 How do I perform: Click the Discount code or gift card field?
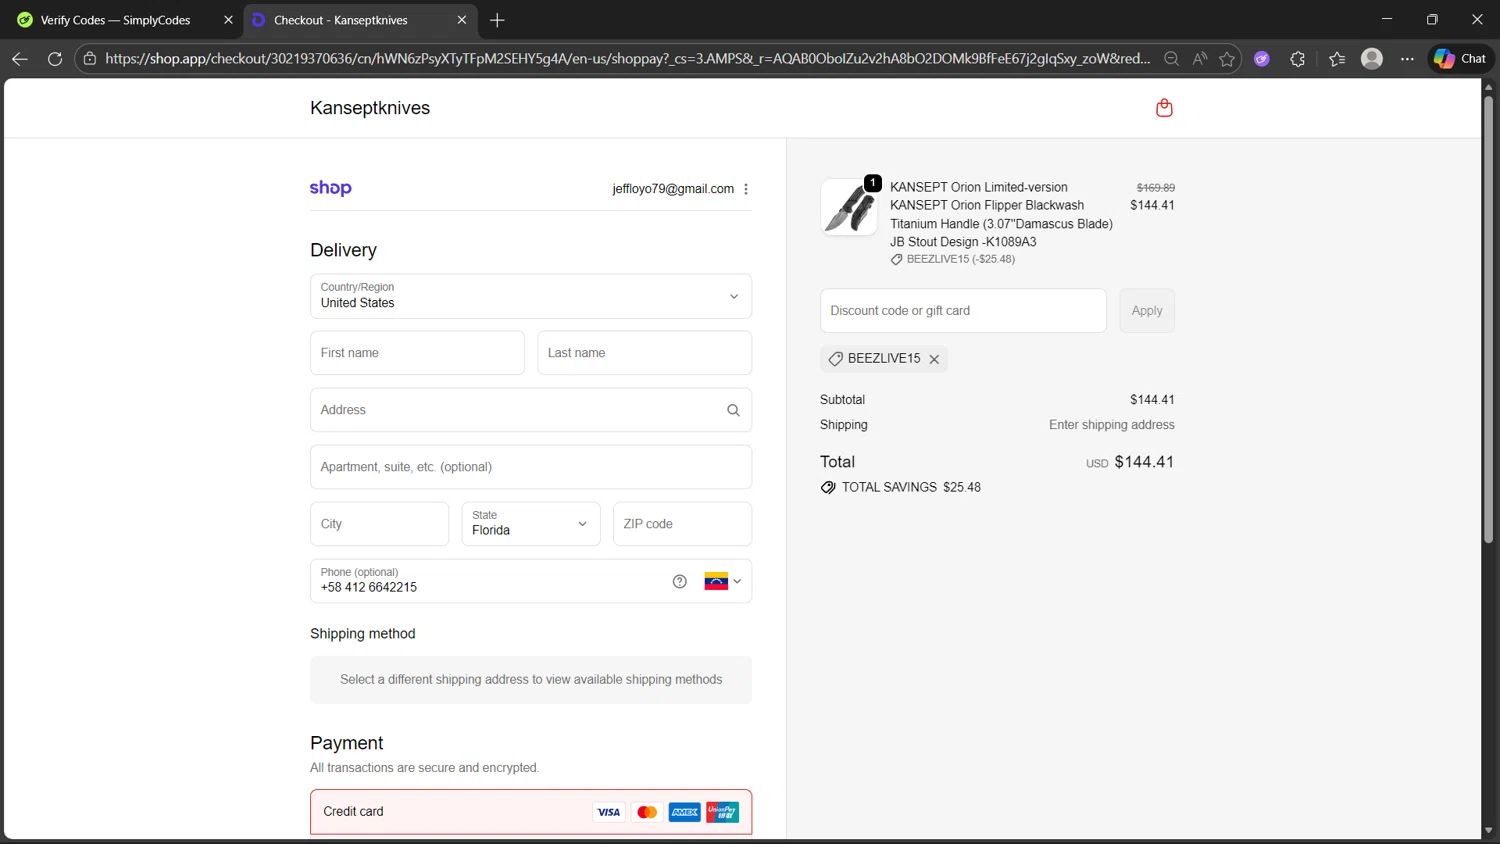(x=963, y=311)
